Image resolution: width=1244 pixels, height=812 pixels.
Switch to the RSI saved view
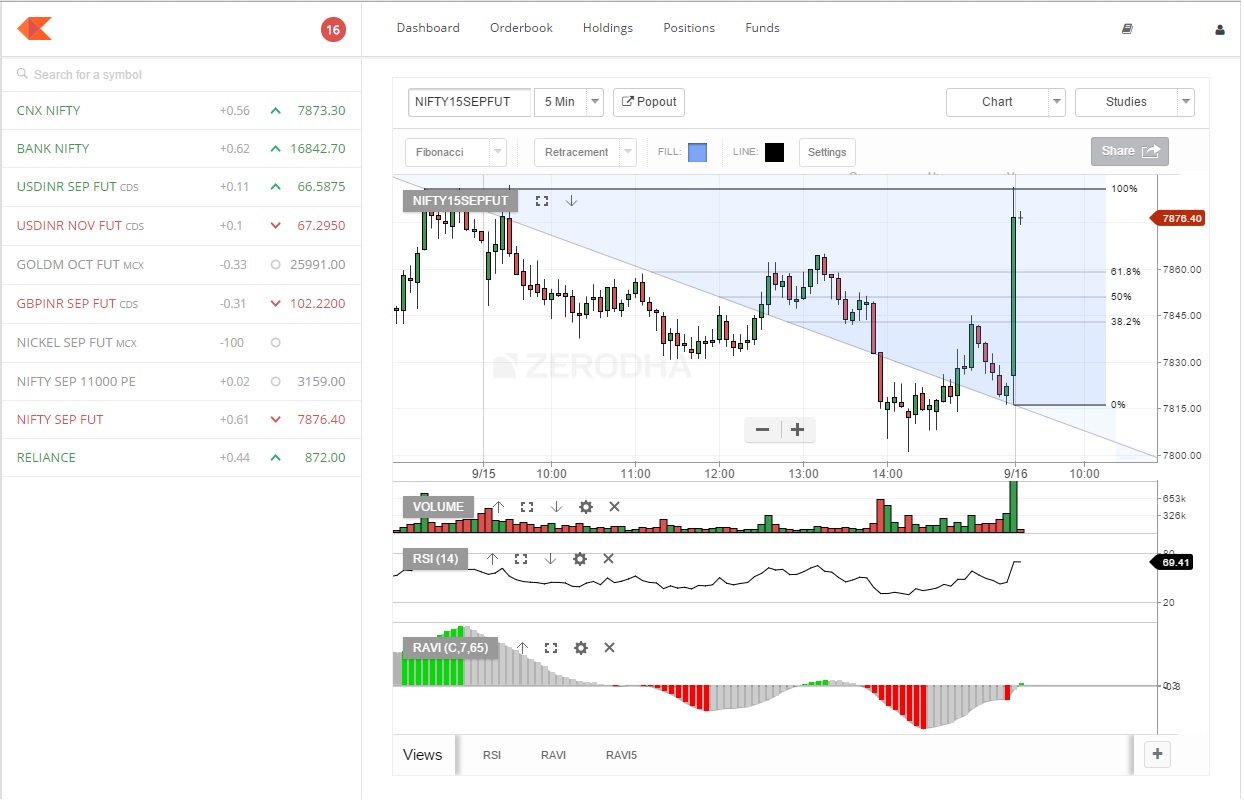[491, 755]
